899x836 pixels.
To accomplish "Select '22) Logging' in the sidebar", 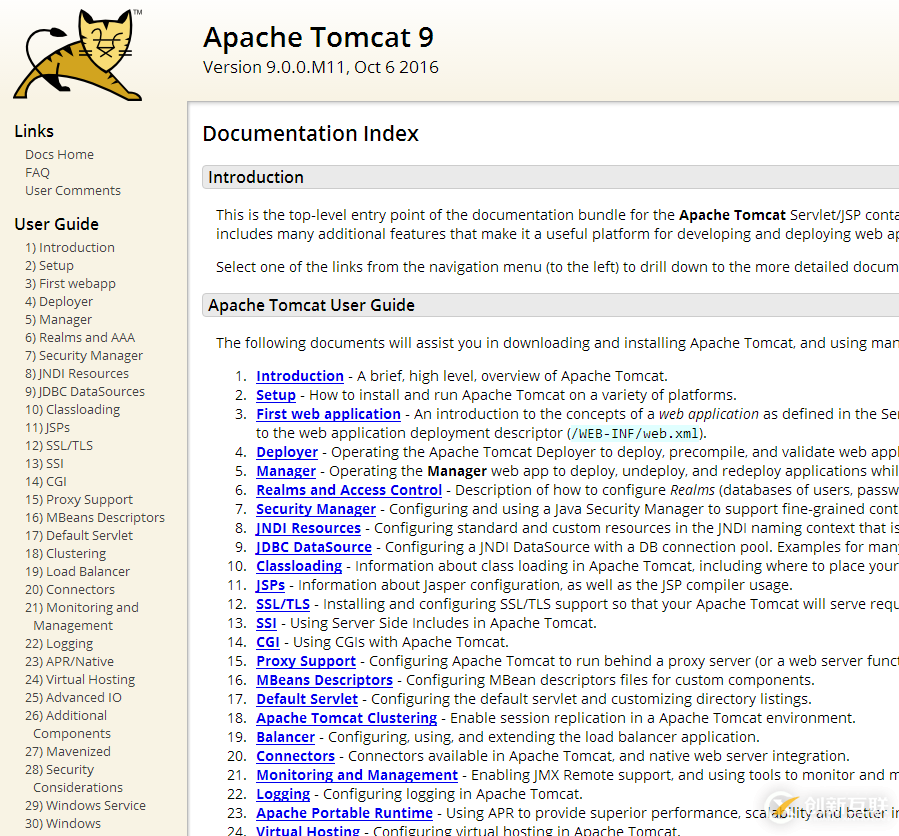I will click(58, 643).
